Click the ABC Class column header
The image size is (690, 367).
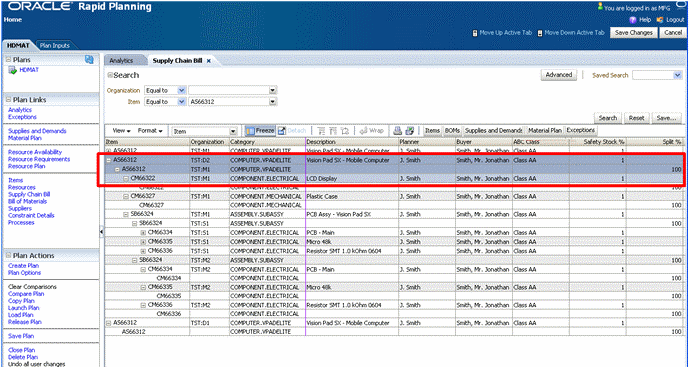pos(540,142)
